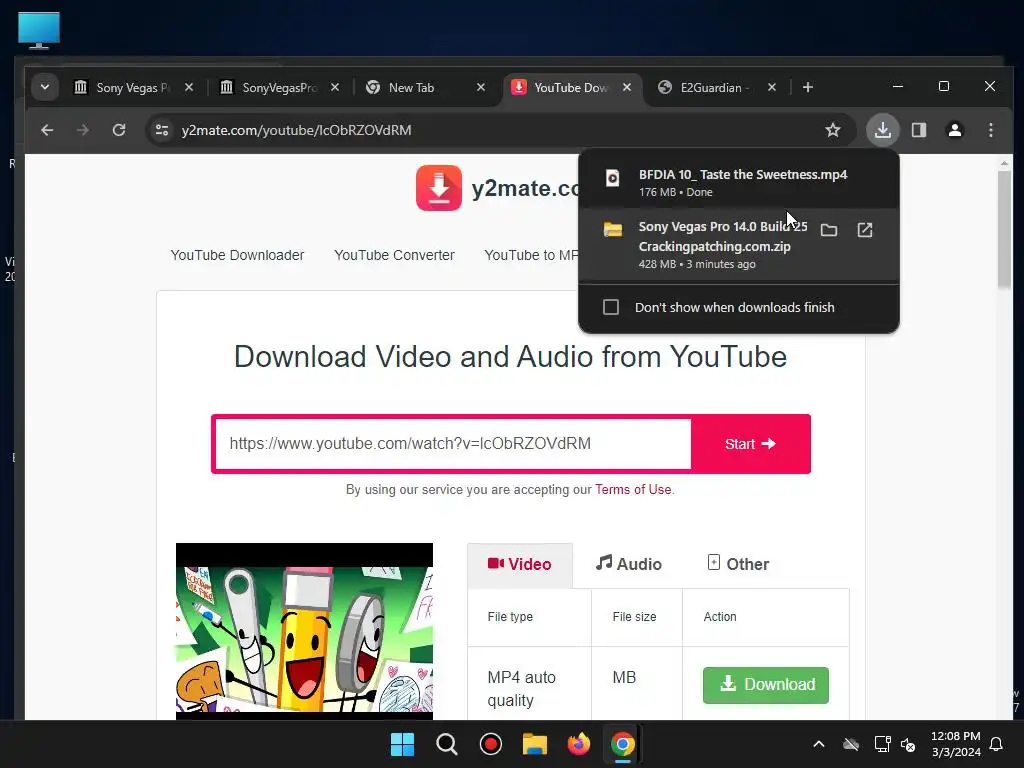The image size is (1024, 768).
Task: Open the notification bell in system tray
Action: (x=996, y=744)
